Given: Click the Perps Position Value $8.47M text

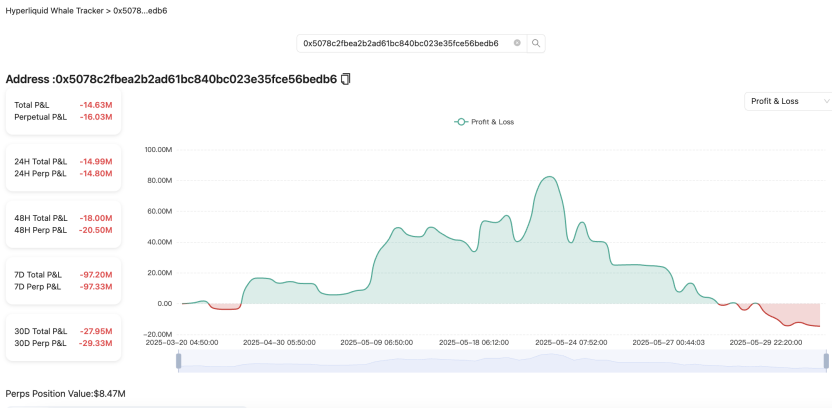Looking at the screenshot, I should 65,394.
